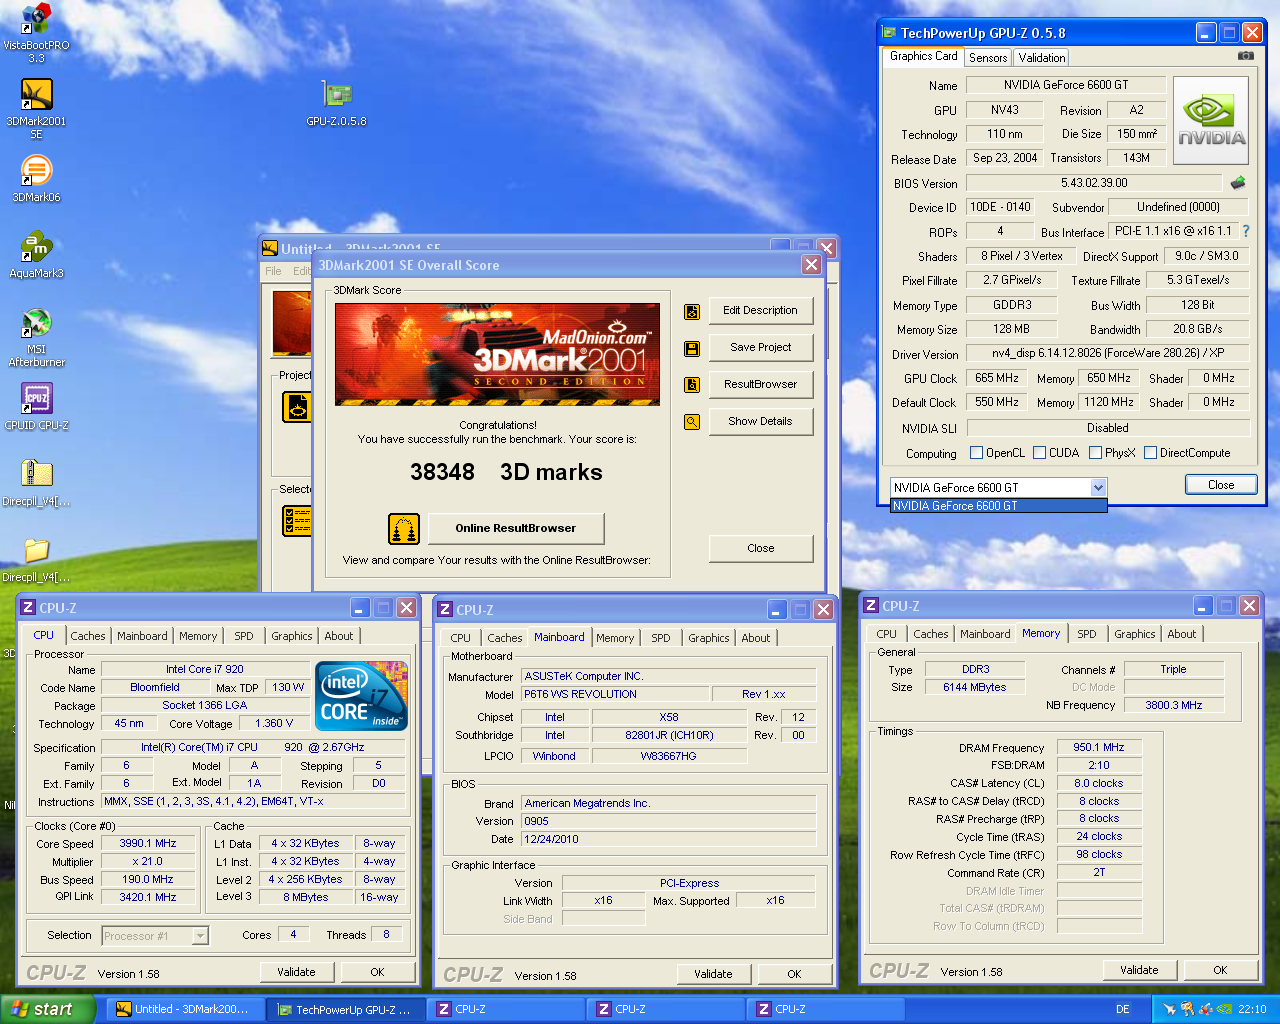The height and width of the screenshot is (1024, 1280).
Task: Open File menu in the 3DMark2001 window
Action: (x=273, y=271)
